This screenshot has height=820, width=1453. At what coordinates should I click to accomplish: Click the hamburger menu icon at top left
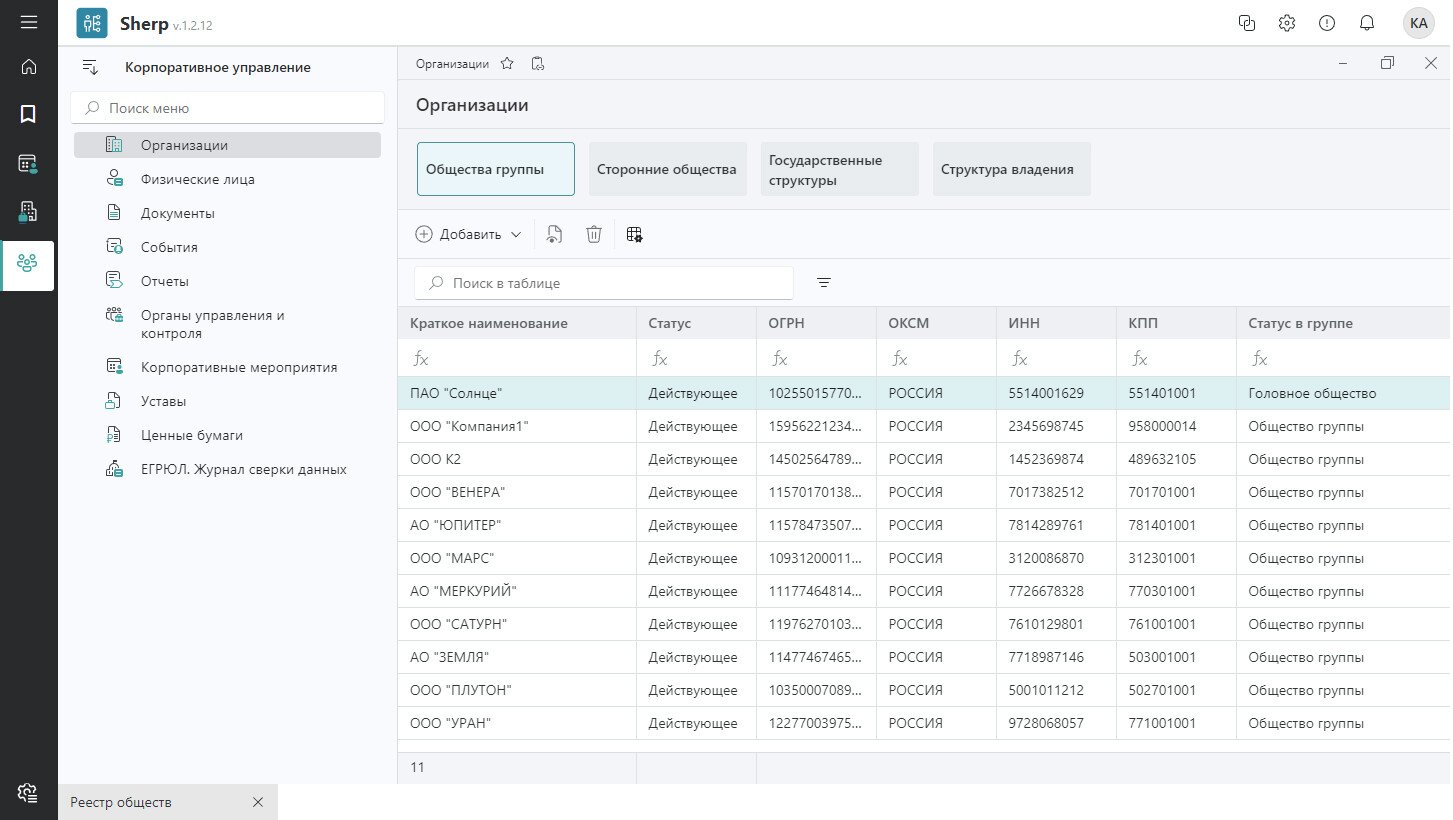coord(28,22)
